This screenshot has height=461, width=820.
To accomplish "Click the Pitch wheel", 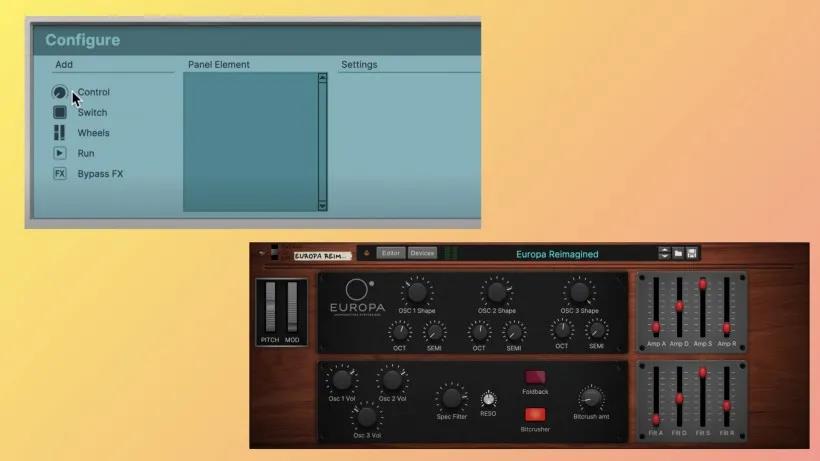I will coord(270,307).
